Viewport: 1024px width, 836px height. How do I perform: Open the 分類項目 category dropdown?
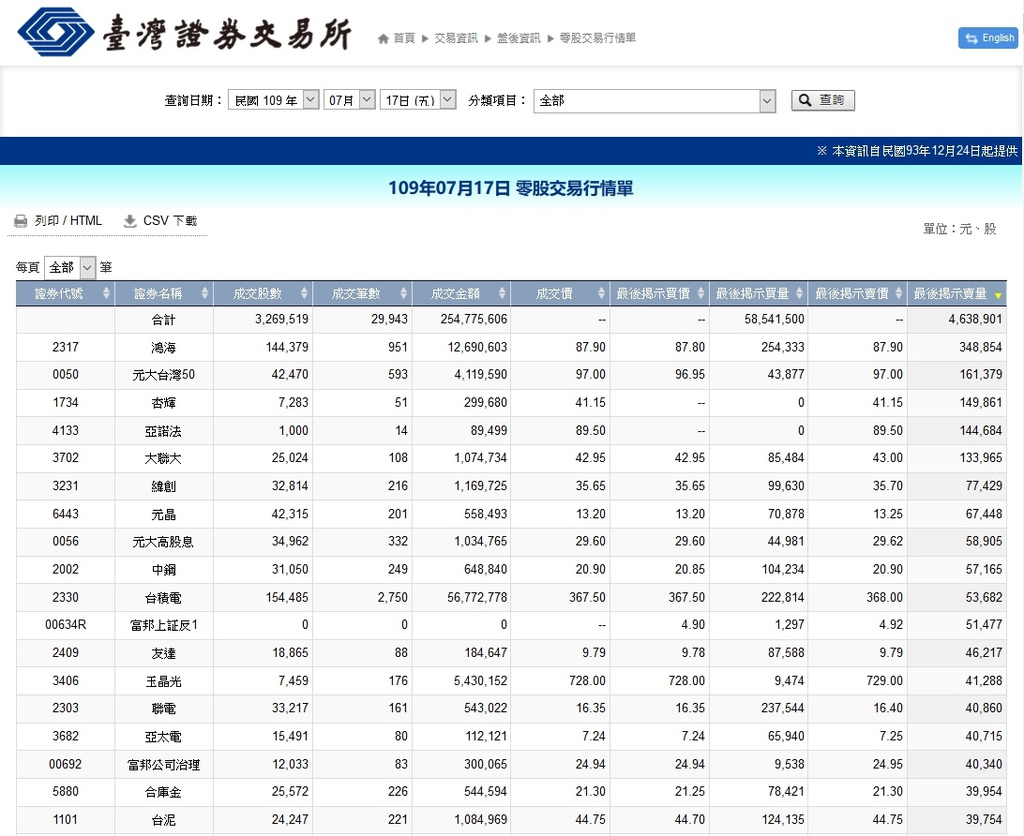coord(654,101)
